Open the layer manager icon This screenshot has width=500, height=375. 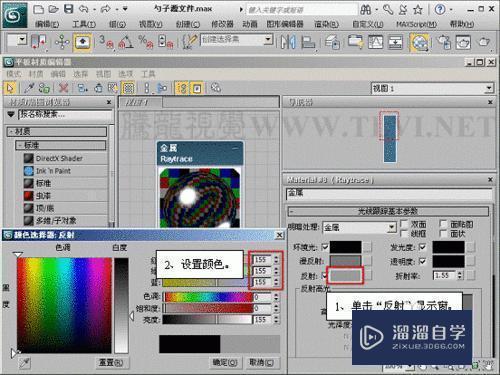(x=332, y=42)
